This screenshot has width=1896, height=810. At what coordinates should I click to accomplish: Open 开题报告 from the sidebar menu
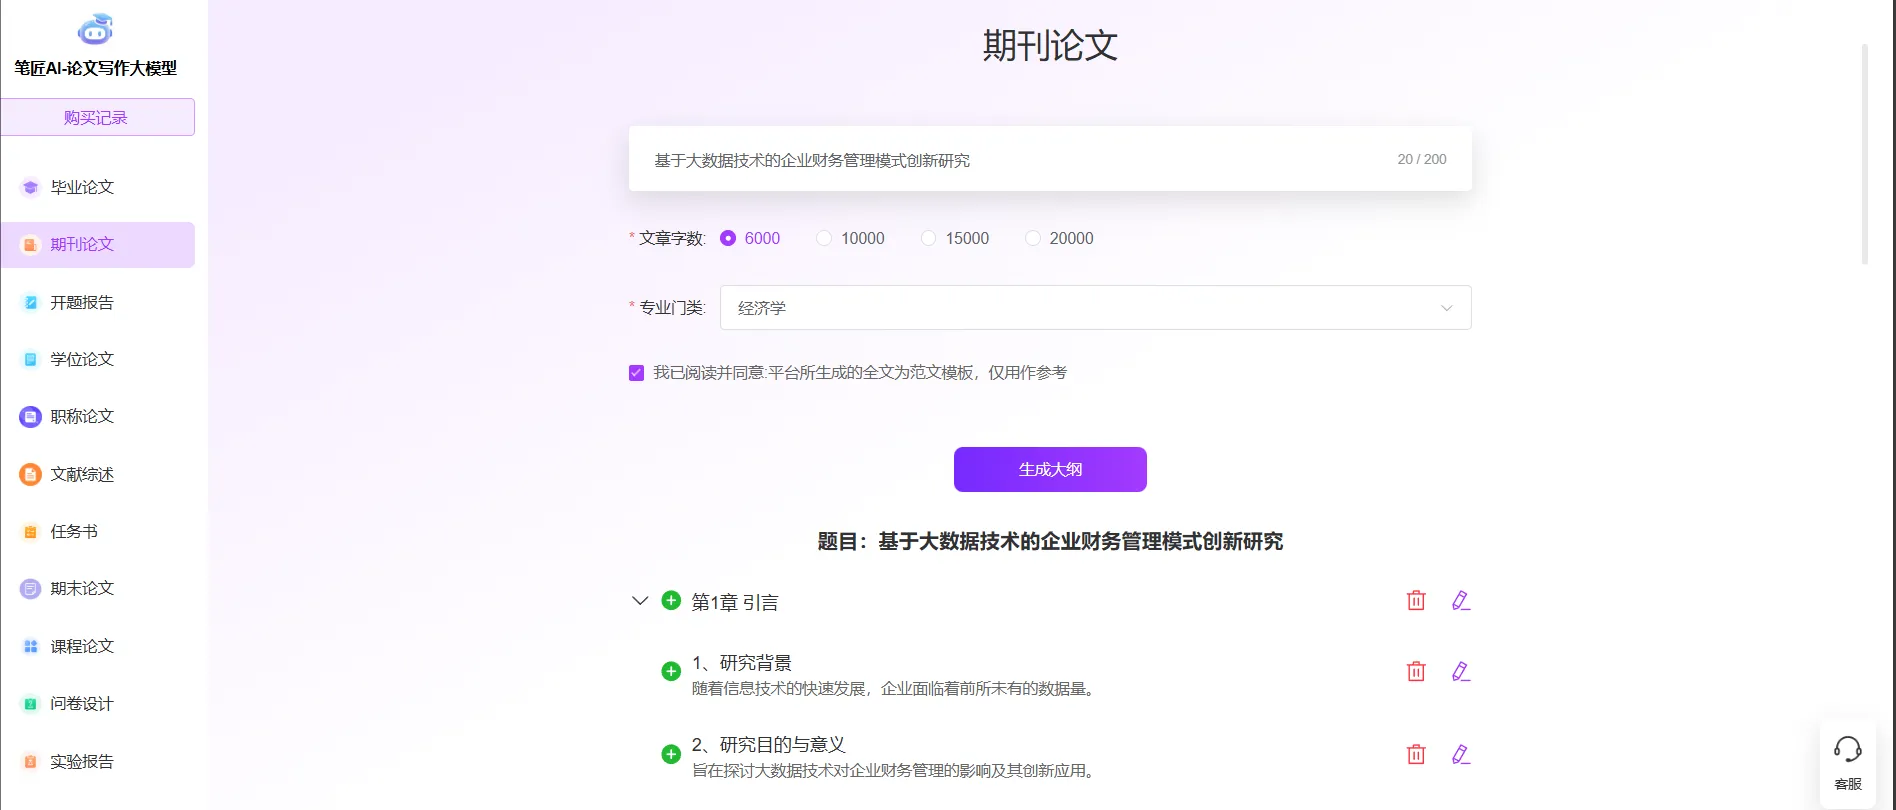[82, 302]
